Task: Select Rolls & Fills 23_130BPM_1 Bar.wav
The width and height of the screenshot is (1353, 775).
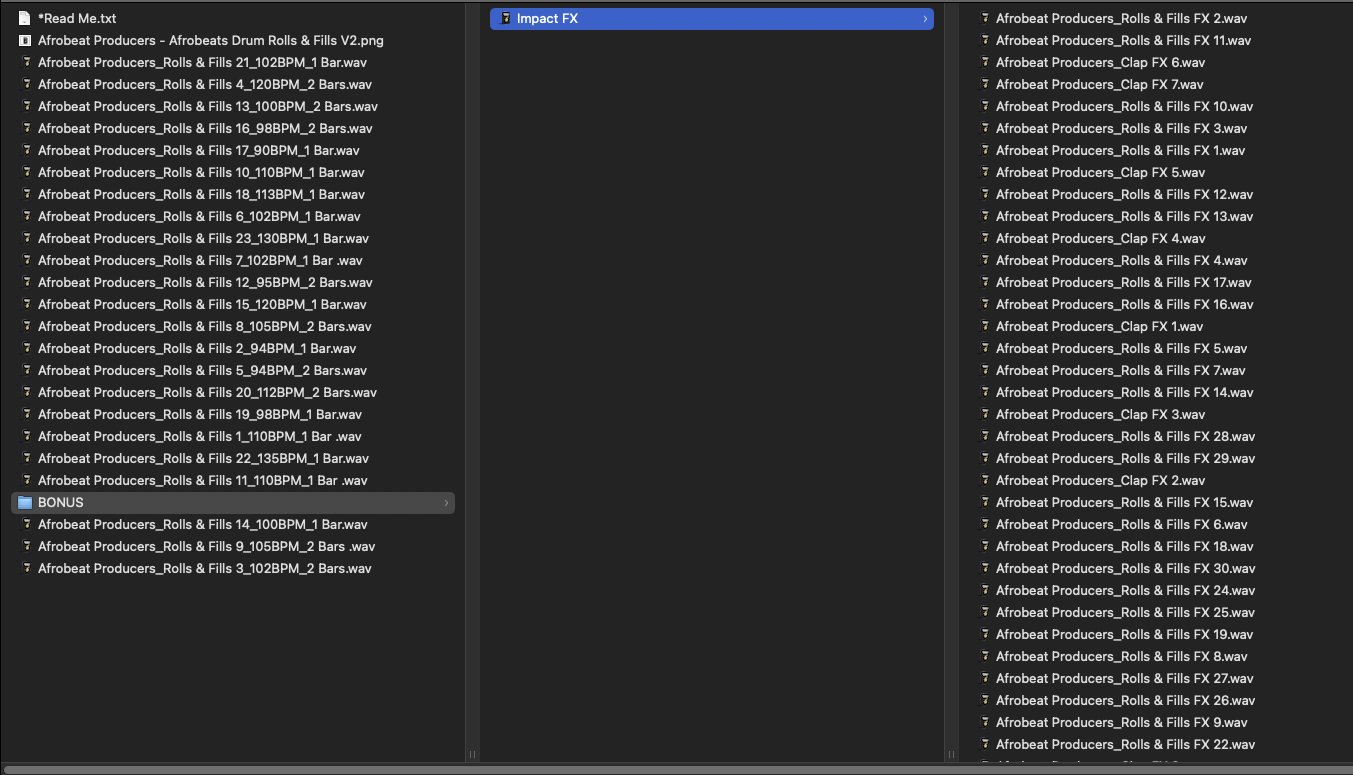Action: 203,238
